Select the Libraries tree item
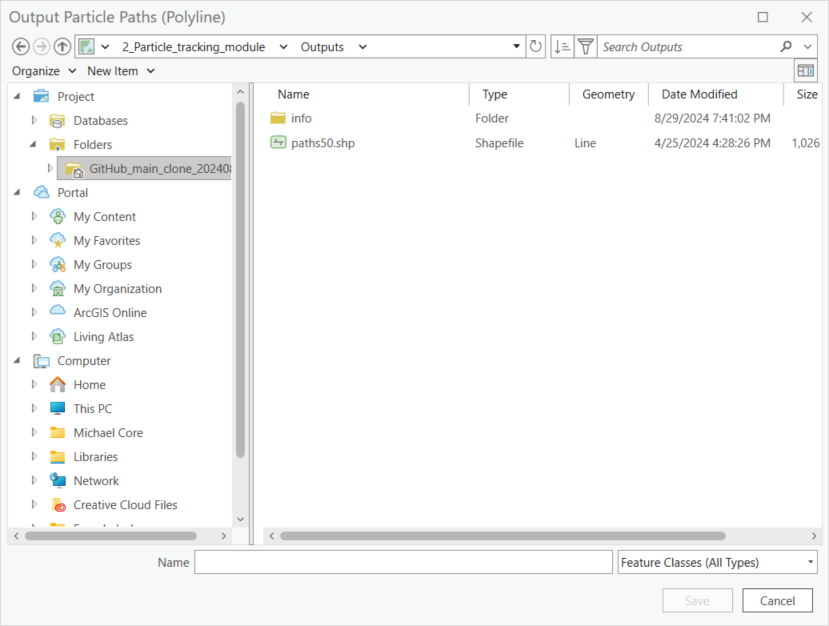This screenshot has height=626, width=829. [95, 457]
